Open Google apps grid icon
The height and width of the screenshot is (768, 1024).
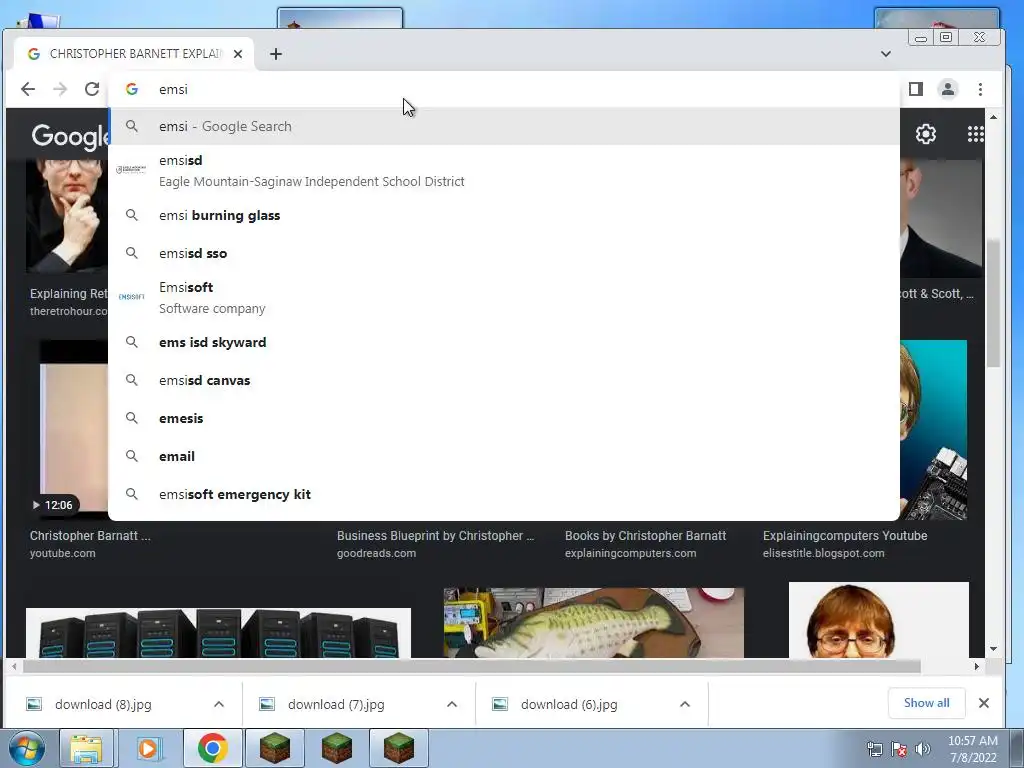(x=976, y=134)
